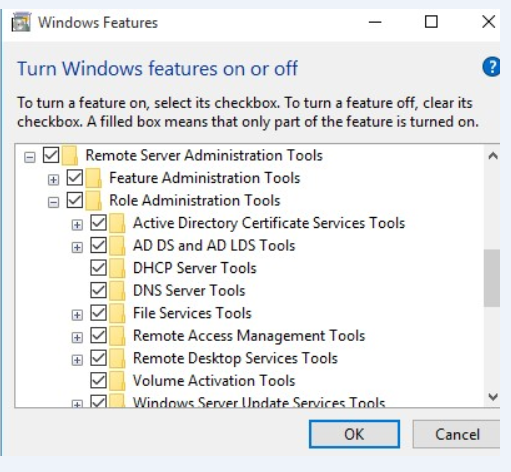Viewport: 511px width, 472px height.
Task: Select Remote Access Management Tools label
Action: coord(249,336)
